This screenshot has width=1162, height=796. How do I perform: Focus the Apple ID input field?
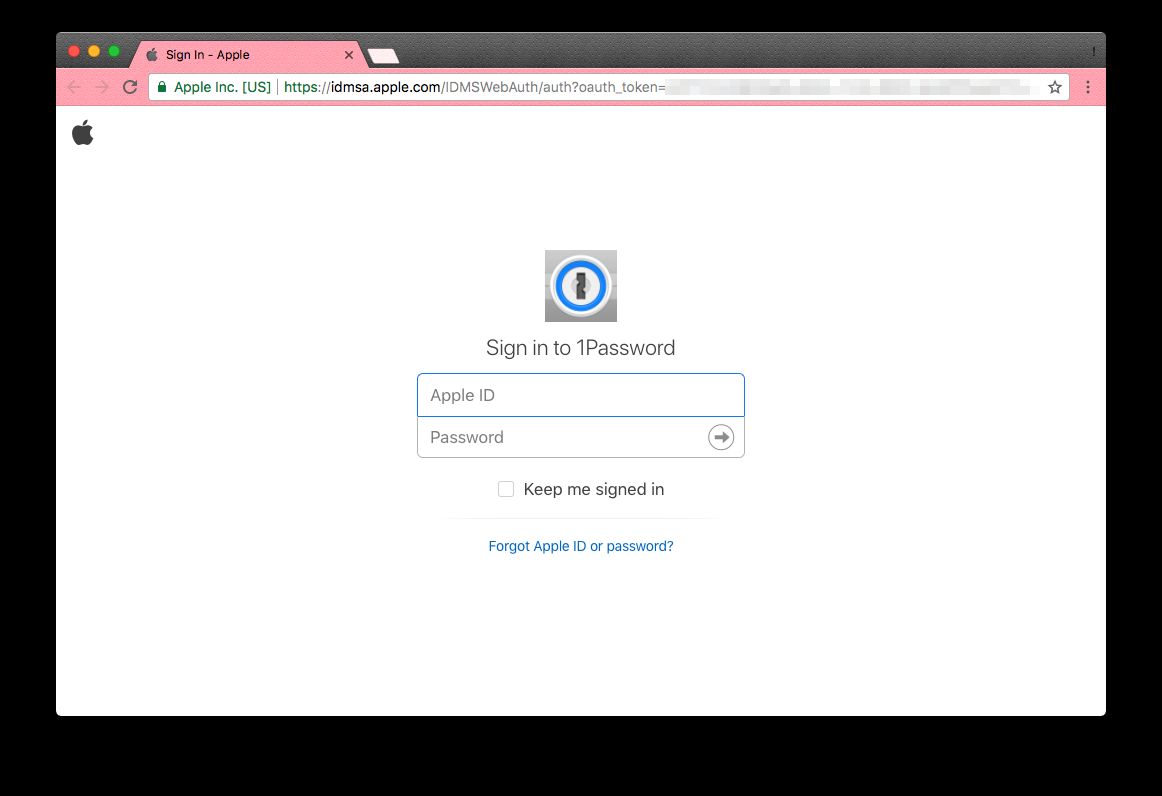tap(580, 395)
